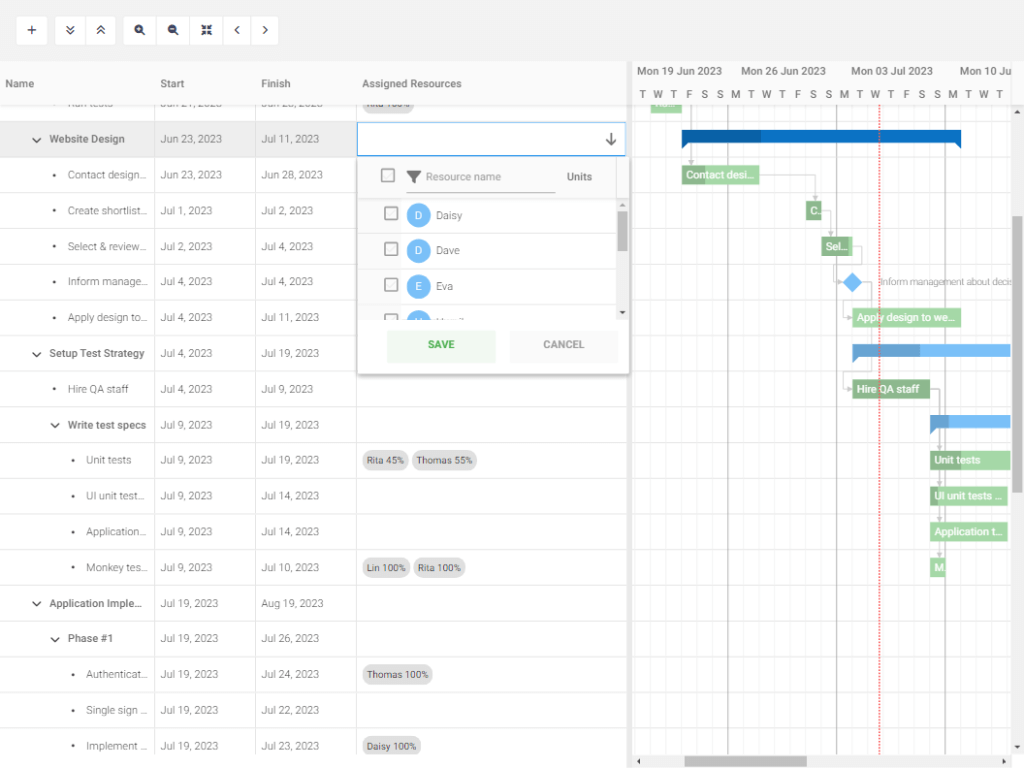Click the Daisy 100% resource chip
Viewport: 1024px width, 768px height.
(x=391, y=746)
